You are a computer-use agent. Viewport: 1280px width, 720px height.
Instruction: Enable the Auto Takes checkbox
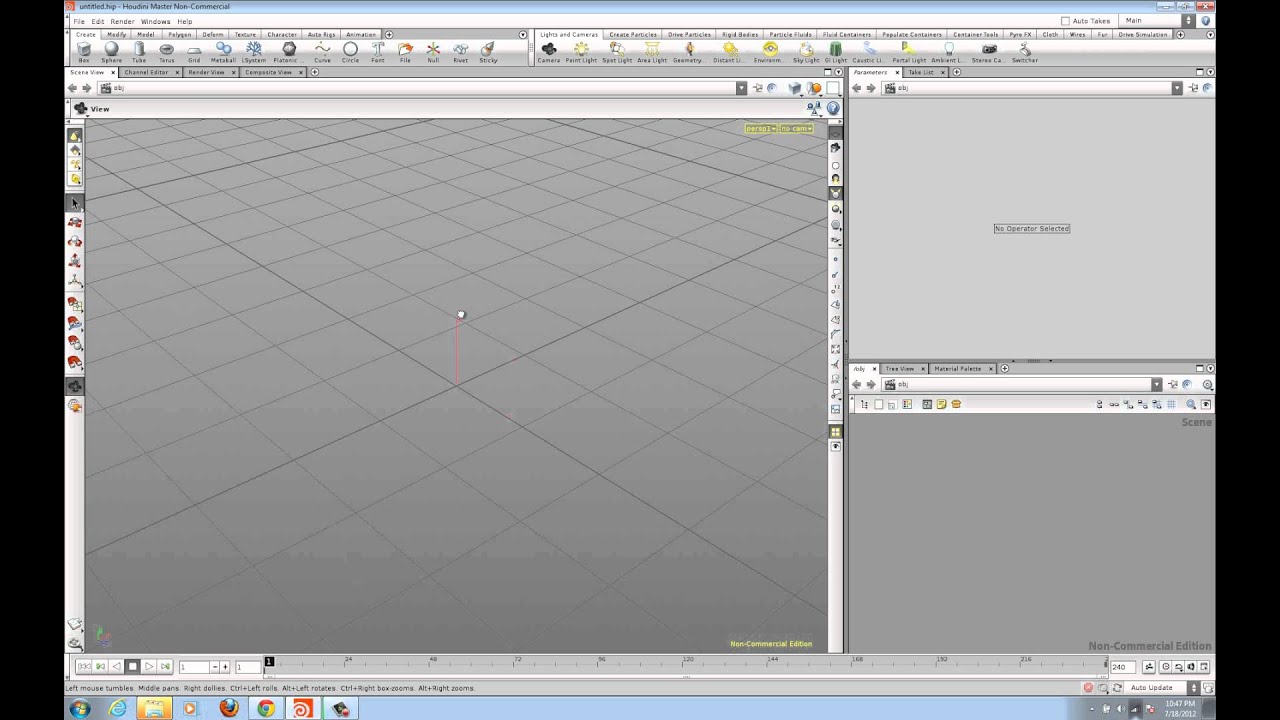coord(1065,21)
